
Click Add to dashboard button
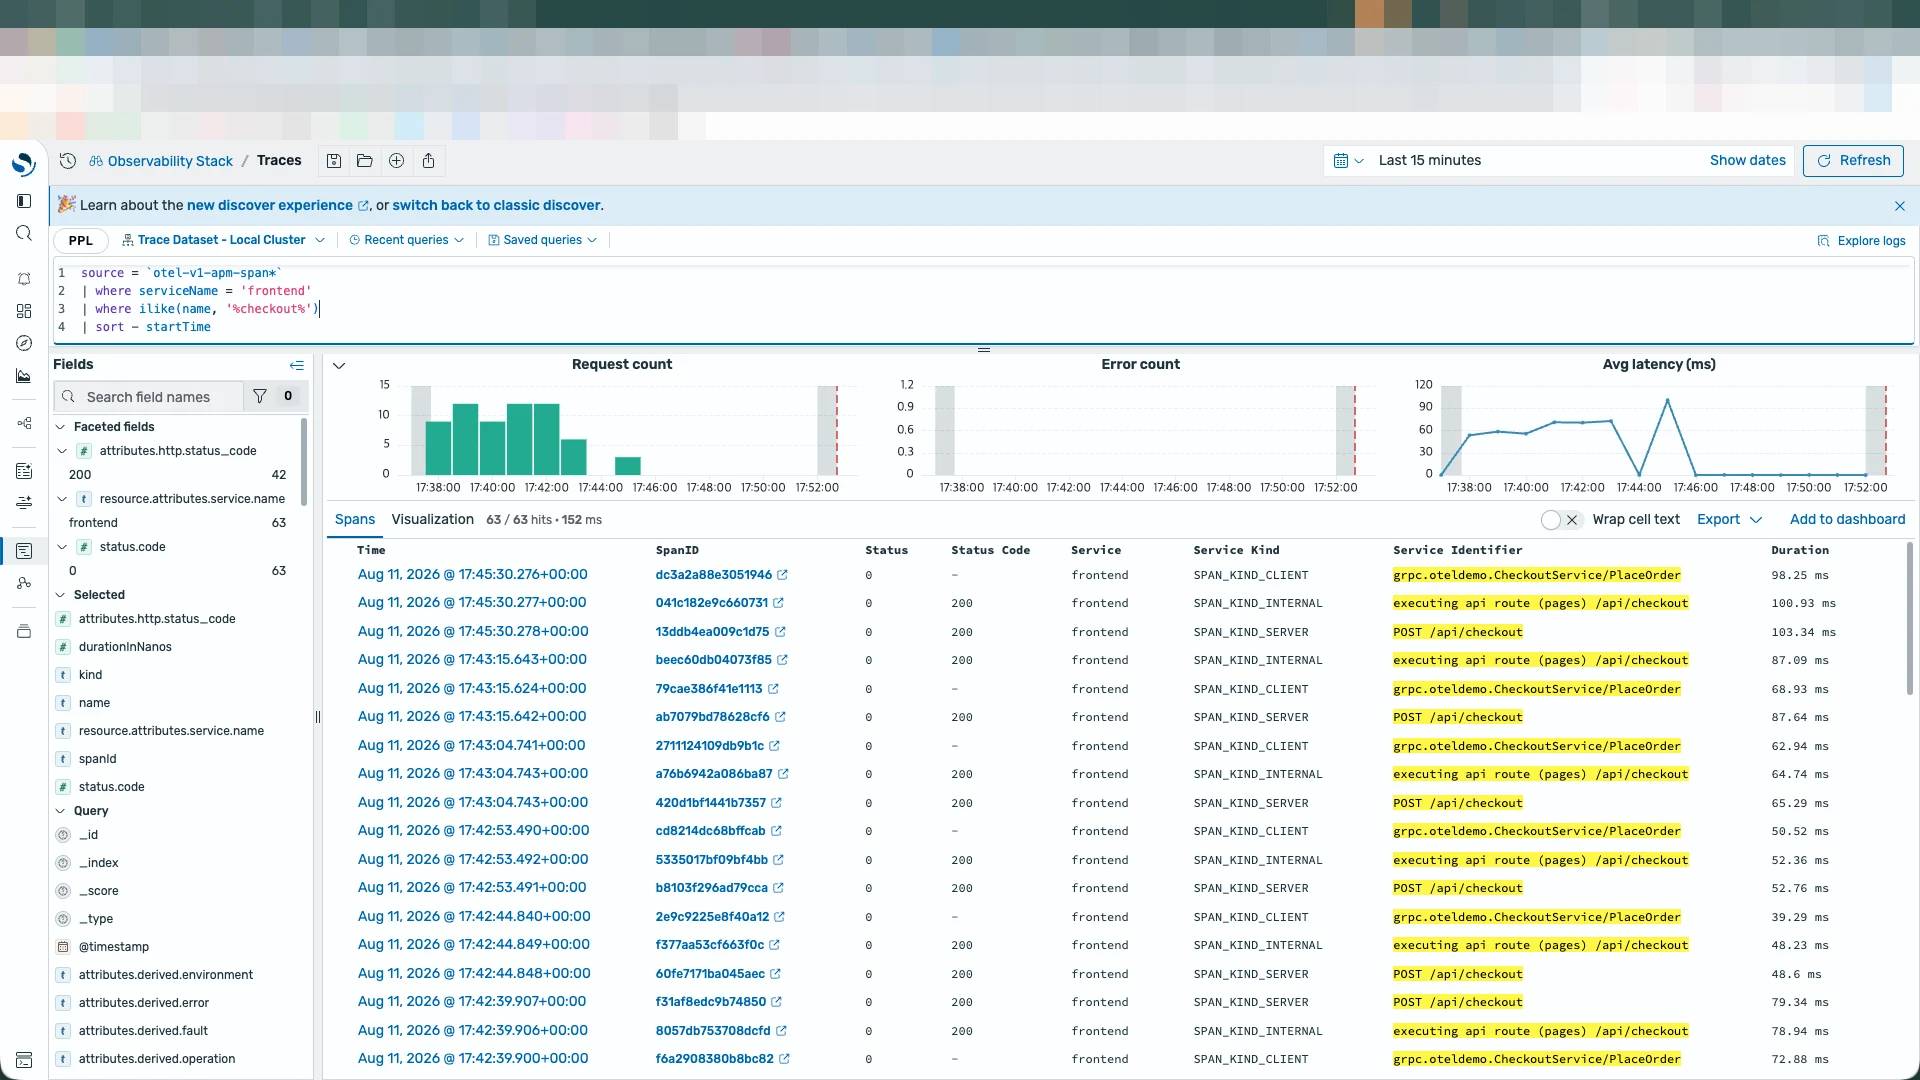1847,520
